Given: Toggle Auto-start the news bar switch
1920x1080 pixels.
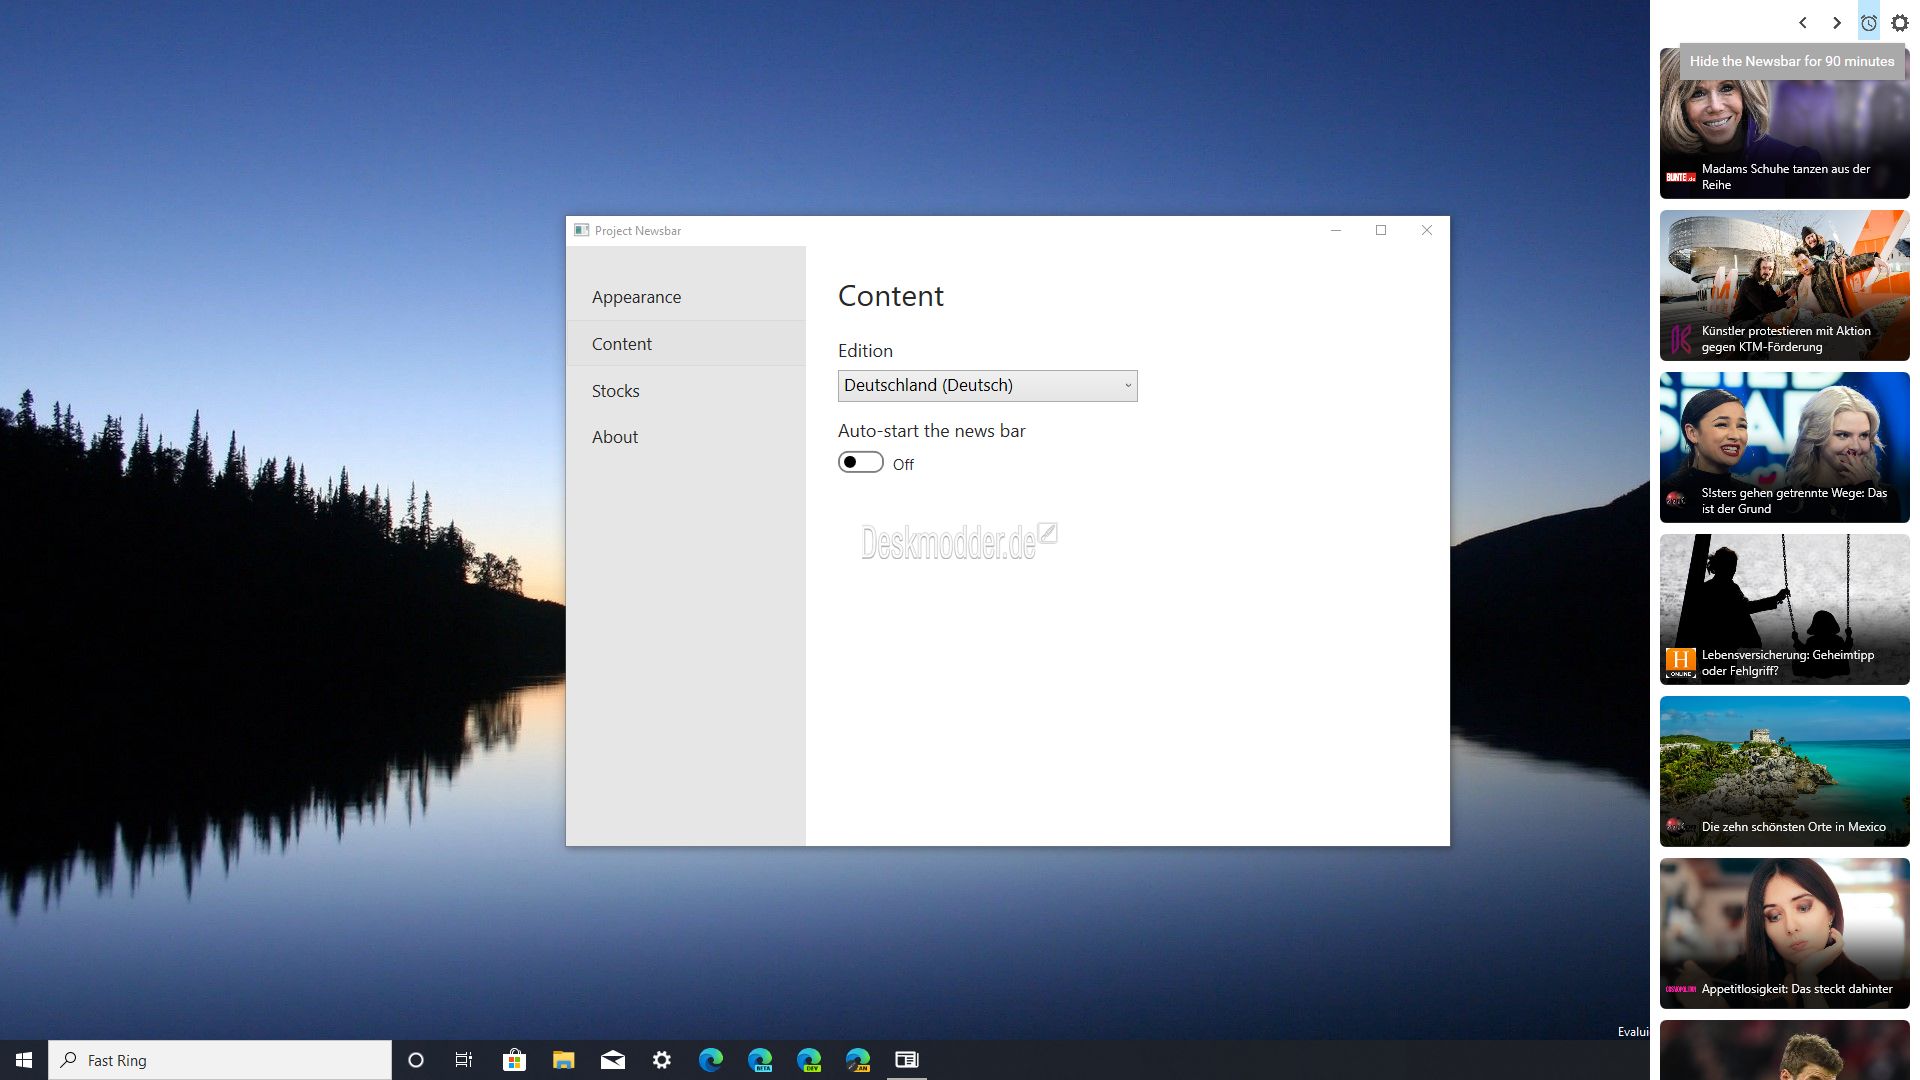Looking at the screenshot, I should (861, 462).
